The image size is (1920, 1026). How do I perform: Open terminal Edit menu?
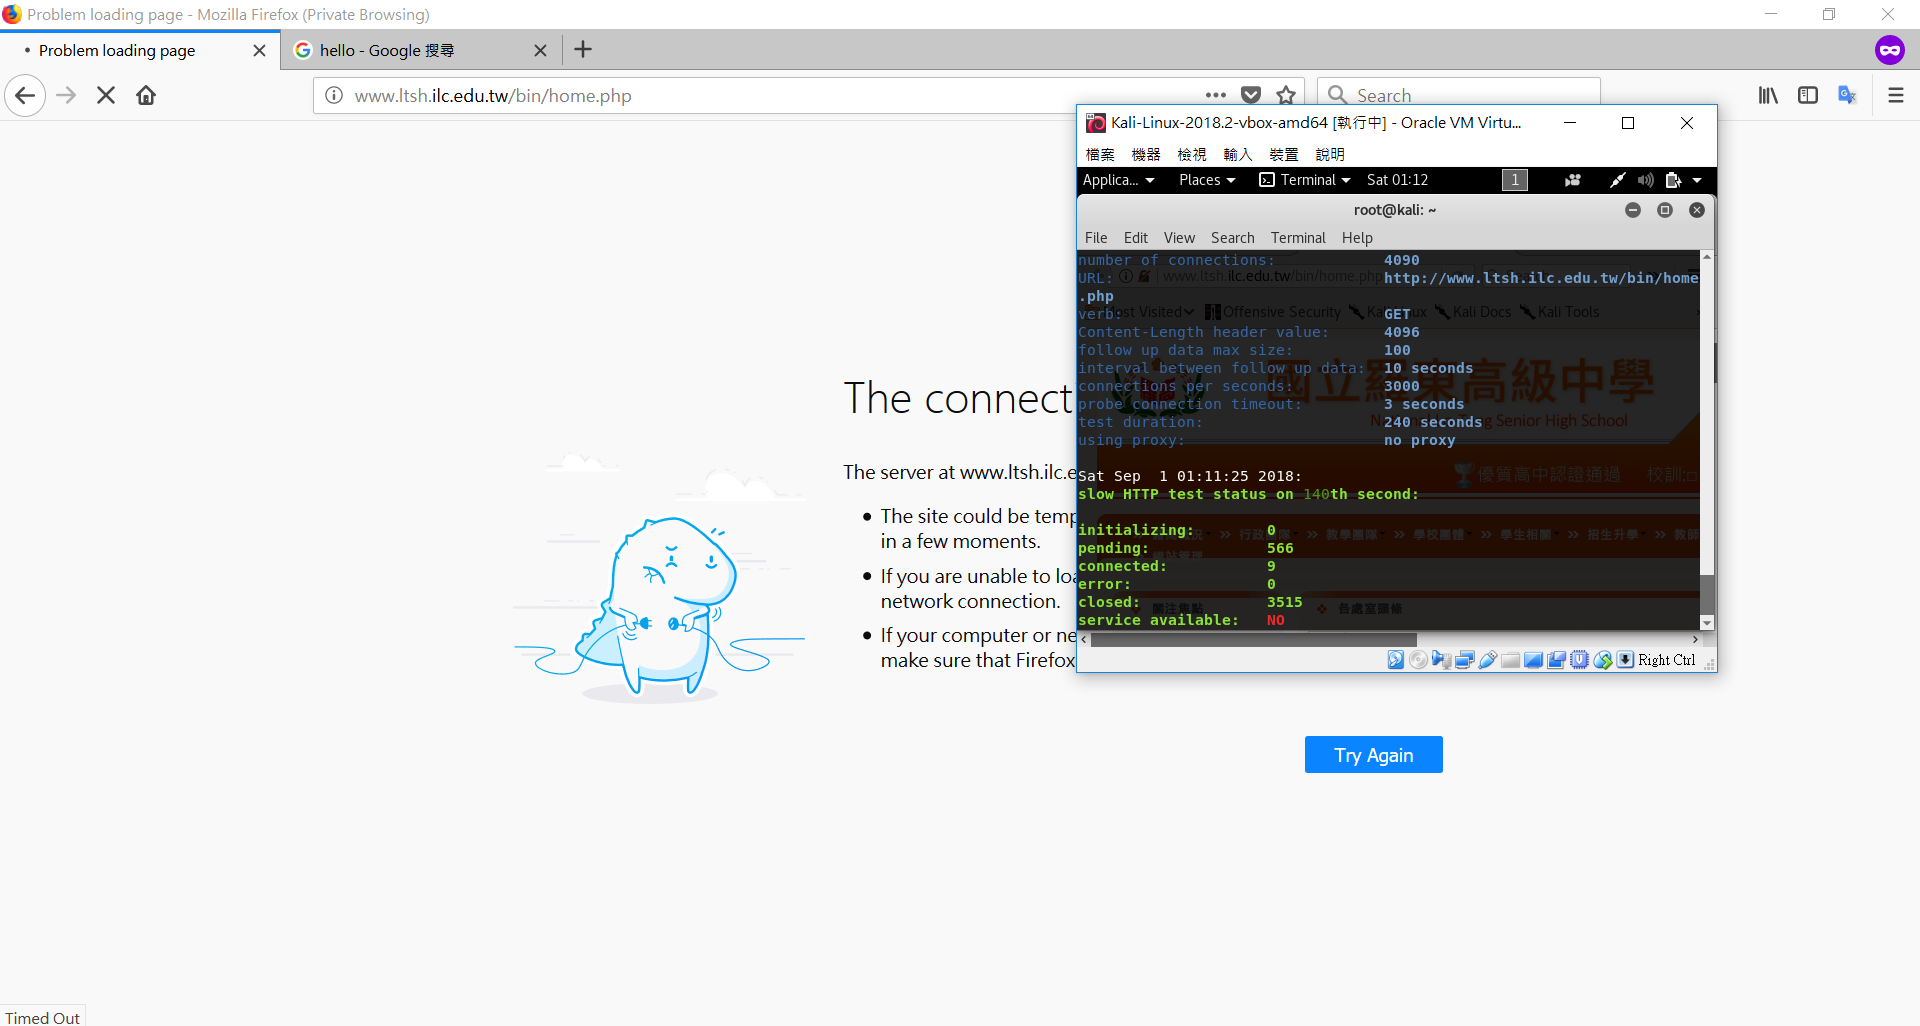tap(1135, 238)
